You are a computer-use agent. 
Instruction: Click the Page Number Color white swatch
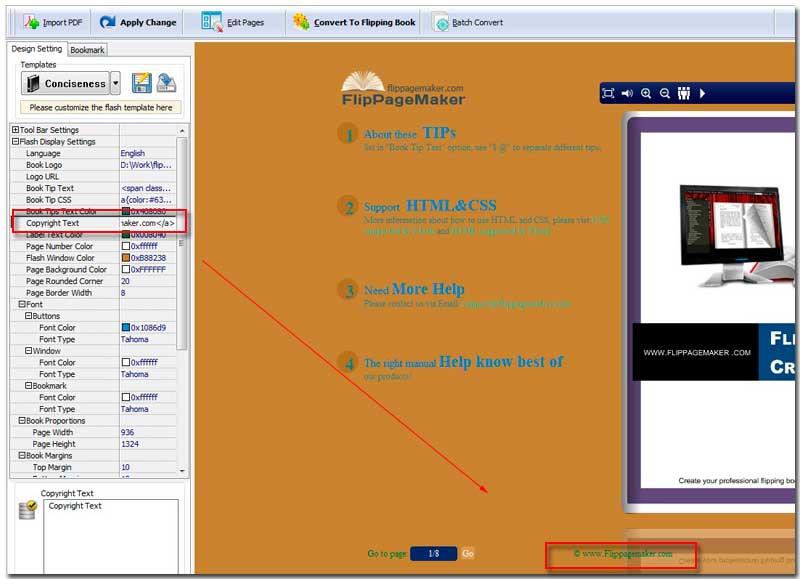coord(126,246)
